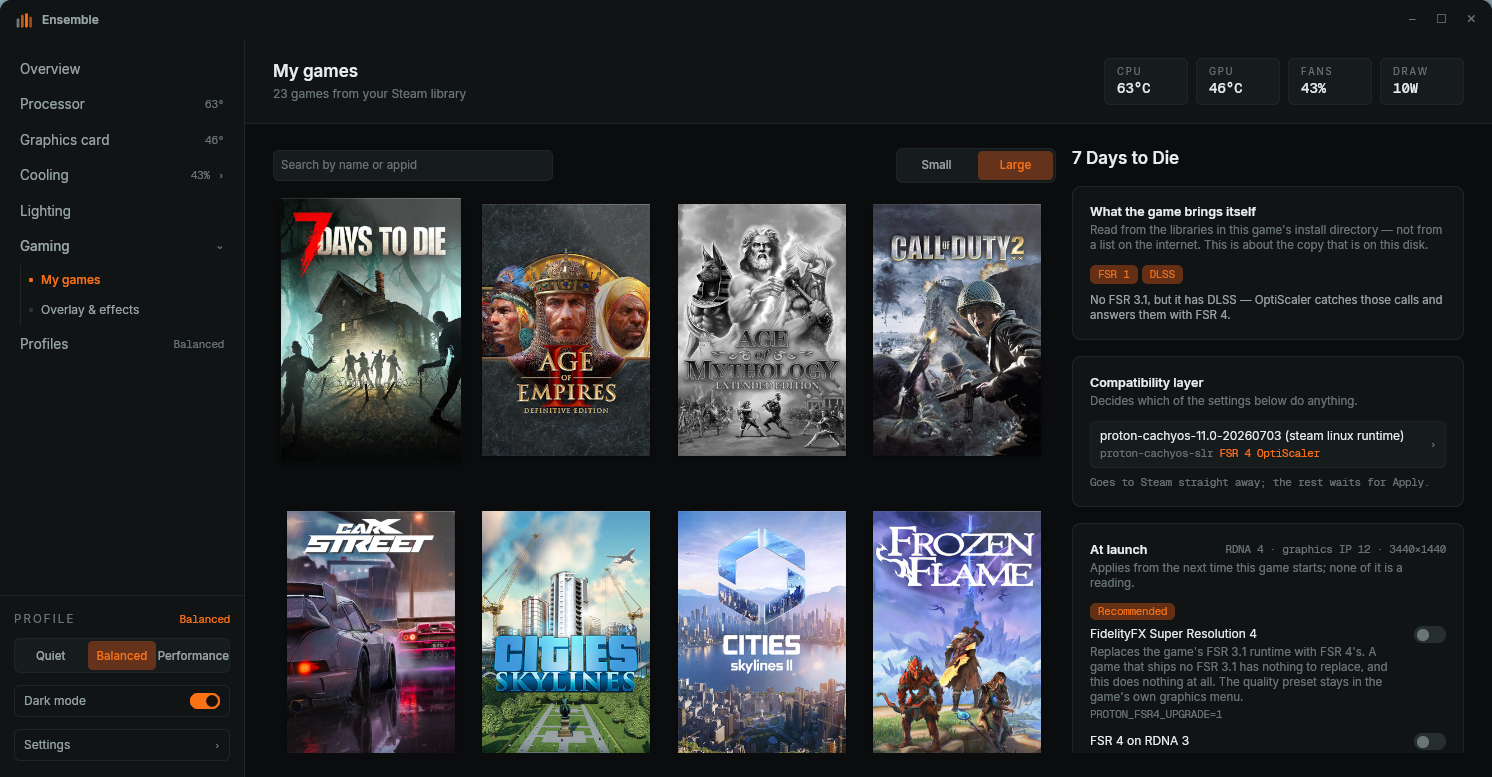Click '23 games from your Steam library' text
This screenshot has width=1492, height=777.
[x=369, y=94]
